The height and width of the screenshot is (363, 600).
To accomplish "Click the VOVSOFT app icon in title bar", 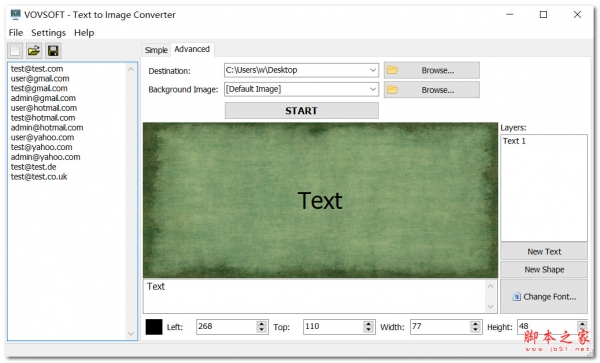I will [x=15, y=15].
